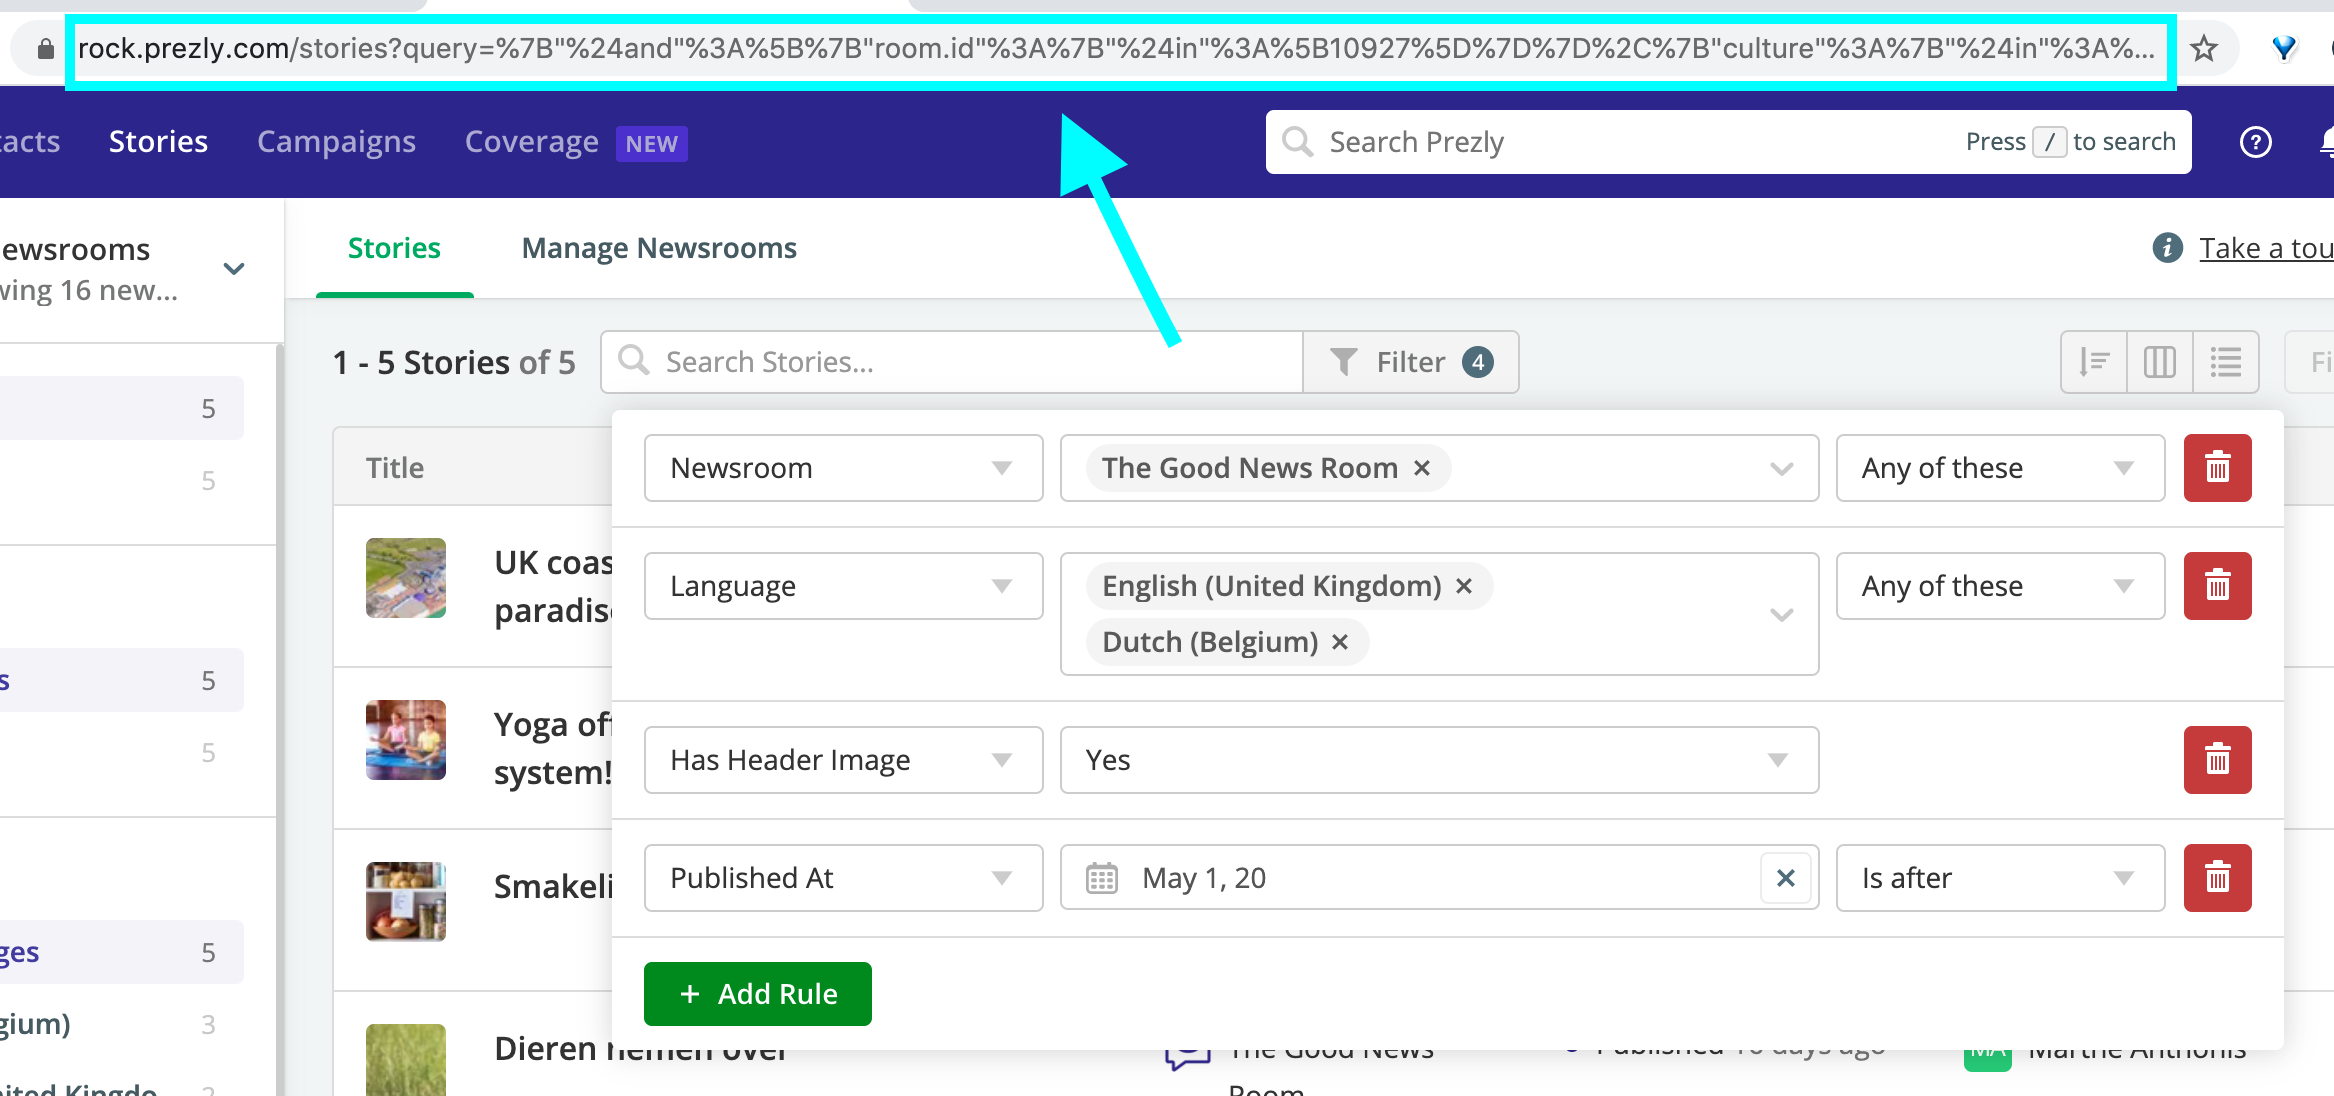
Task: Delete the Language filter rule
Action: pos(2217,586)
